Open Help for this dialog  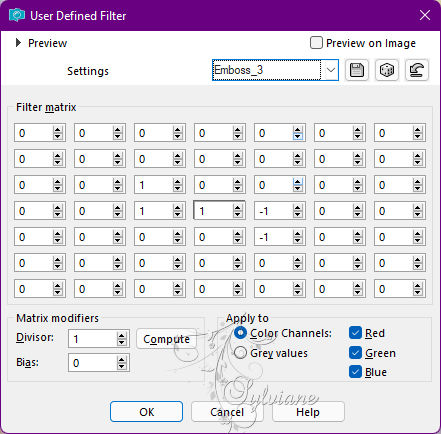coord(308,412)
